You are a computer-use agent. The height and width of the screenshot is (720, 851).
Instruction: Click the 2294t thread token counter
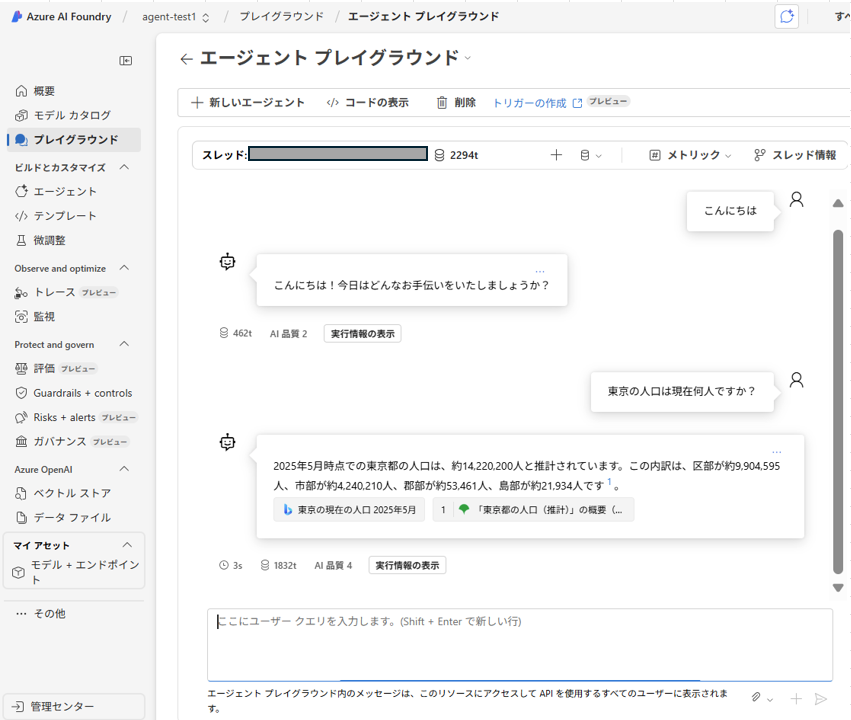[x=456, y=155]
